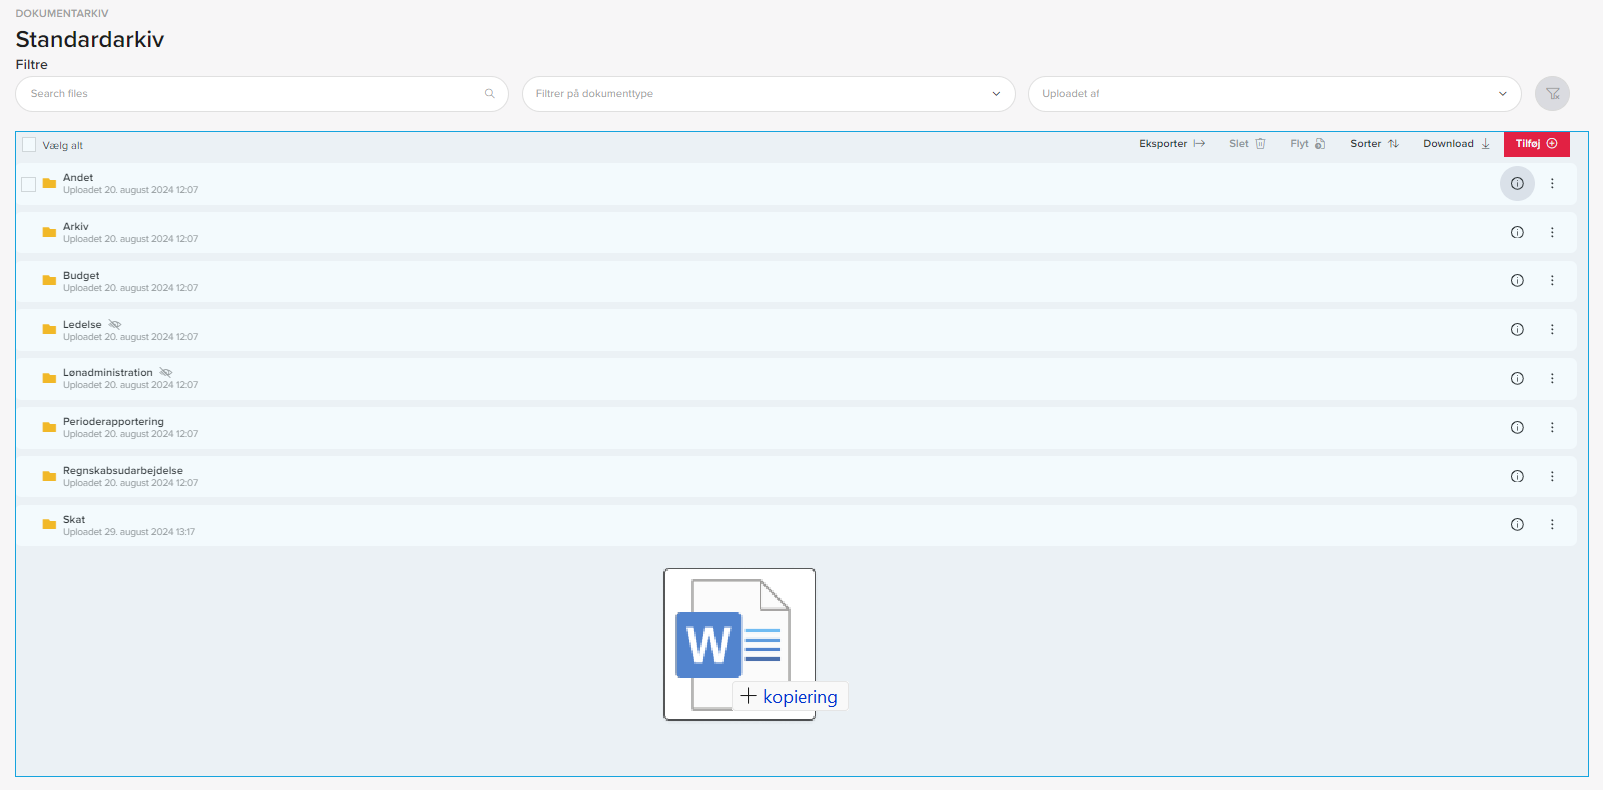Open info for the Lønadministration folder
The image size is (1603, 790).
[x=1517, y=379]
